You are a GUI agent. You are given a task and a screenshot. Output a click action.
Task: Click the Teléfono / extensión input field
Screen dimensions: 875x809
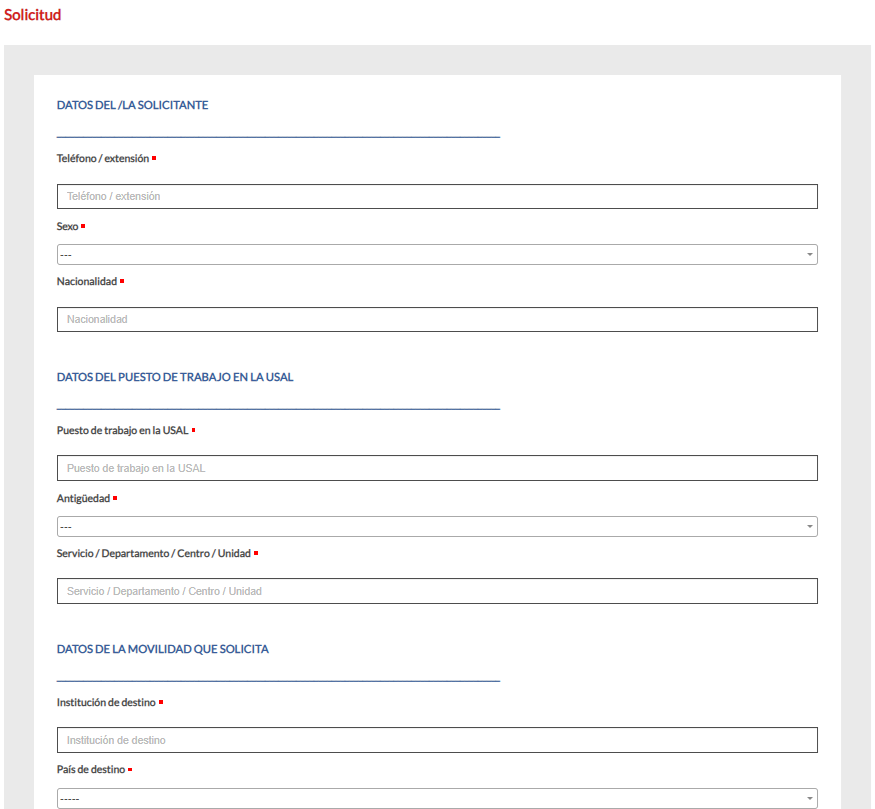pos(437,197)
